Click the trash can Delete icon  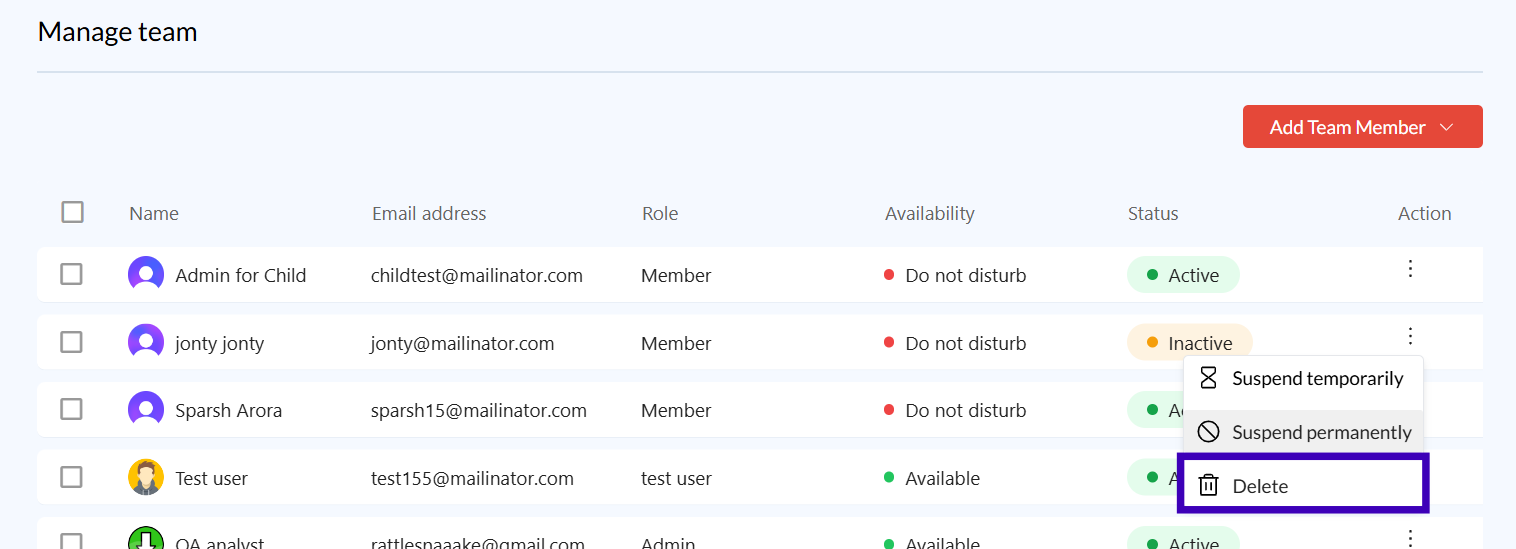tap(1208, 486)
